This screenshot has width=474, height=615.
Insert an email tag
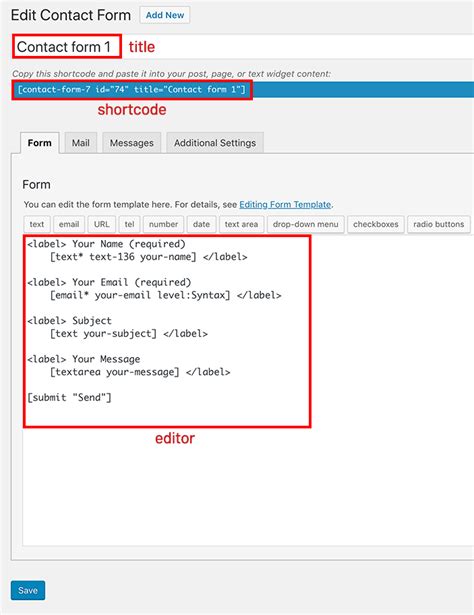tap(69, 224)
